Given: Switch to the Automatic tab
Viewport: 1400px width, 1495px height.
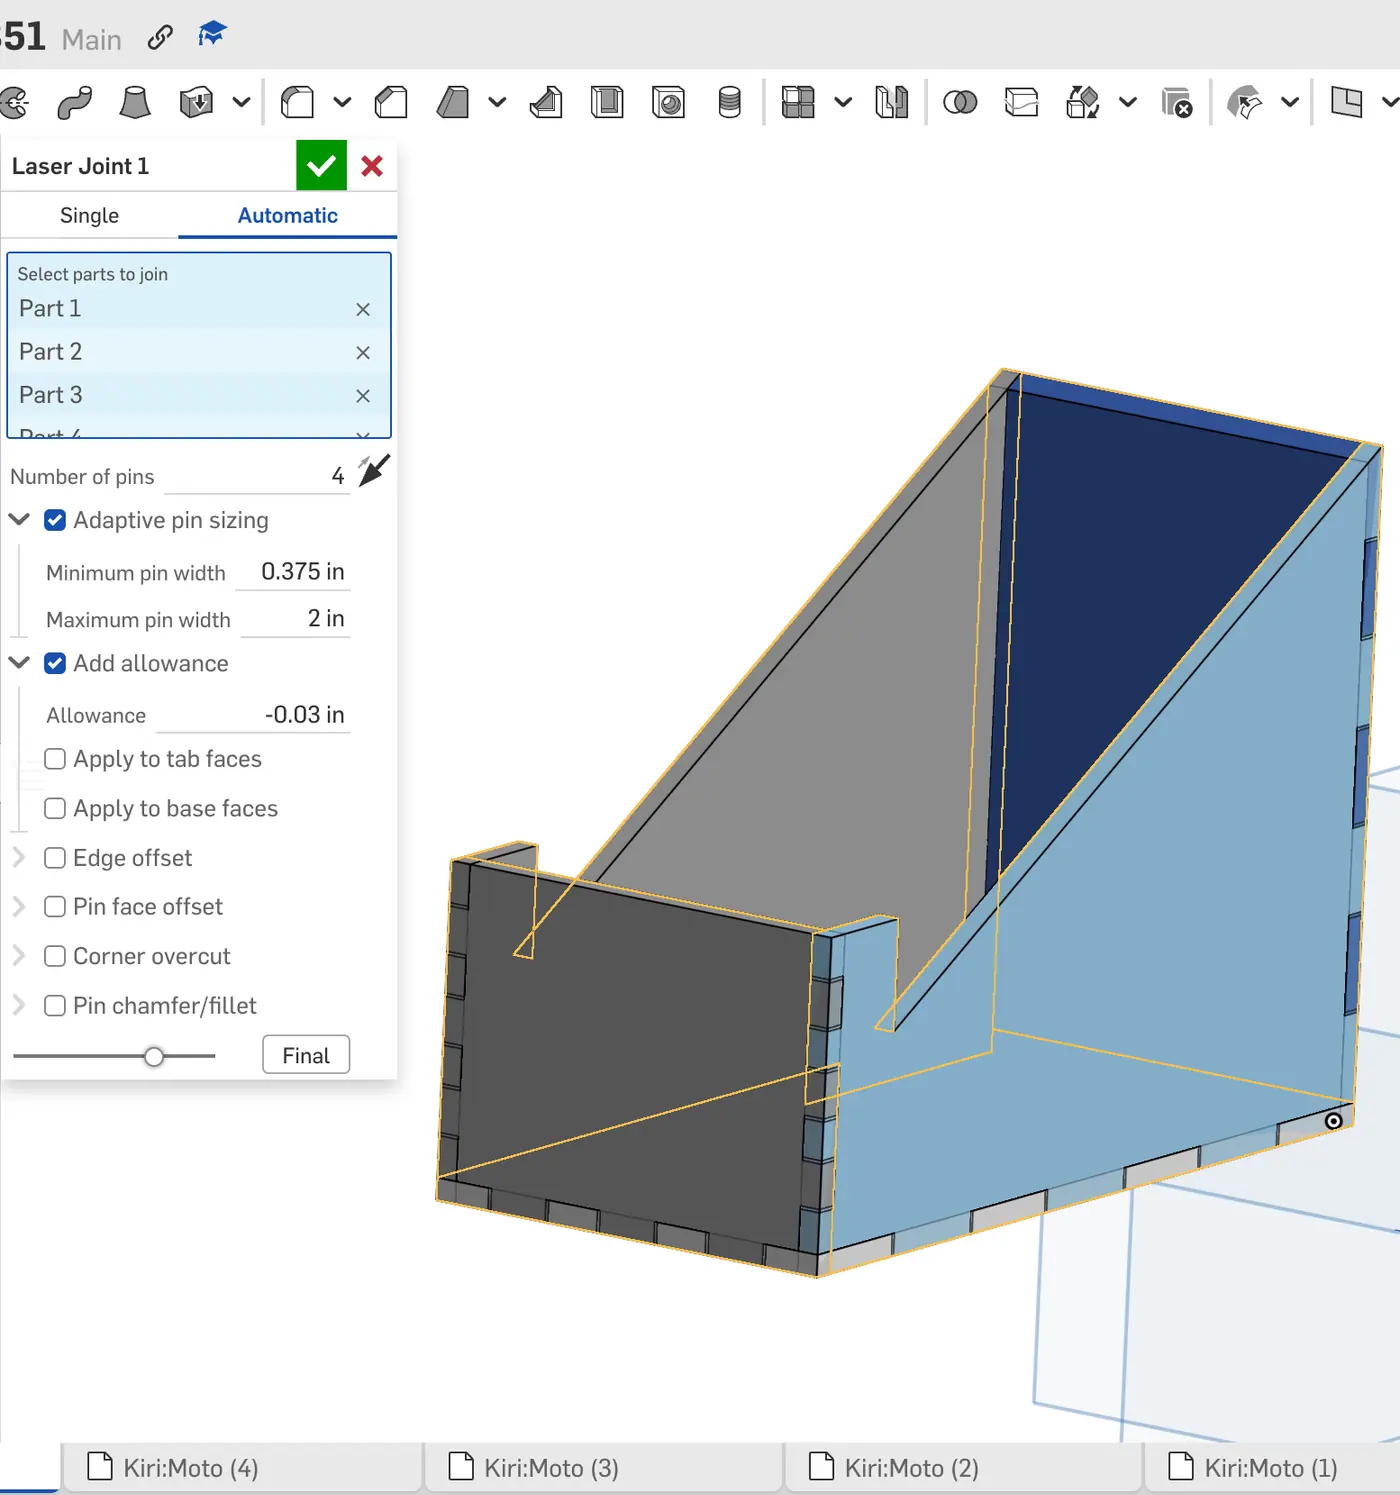Looking at the screenshot, I should [x=288, y=216].
